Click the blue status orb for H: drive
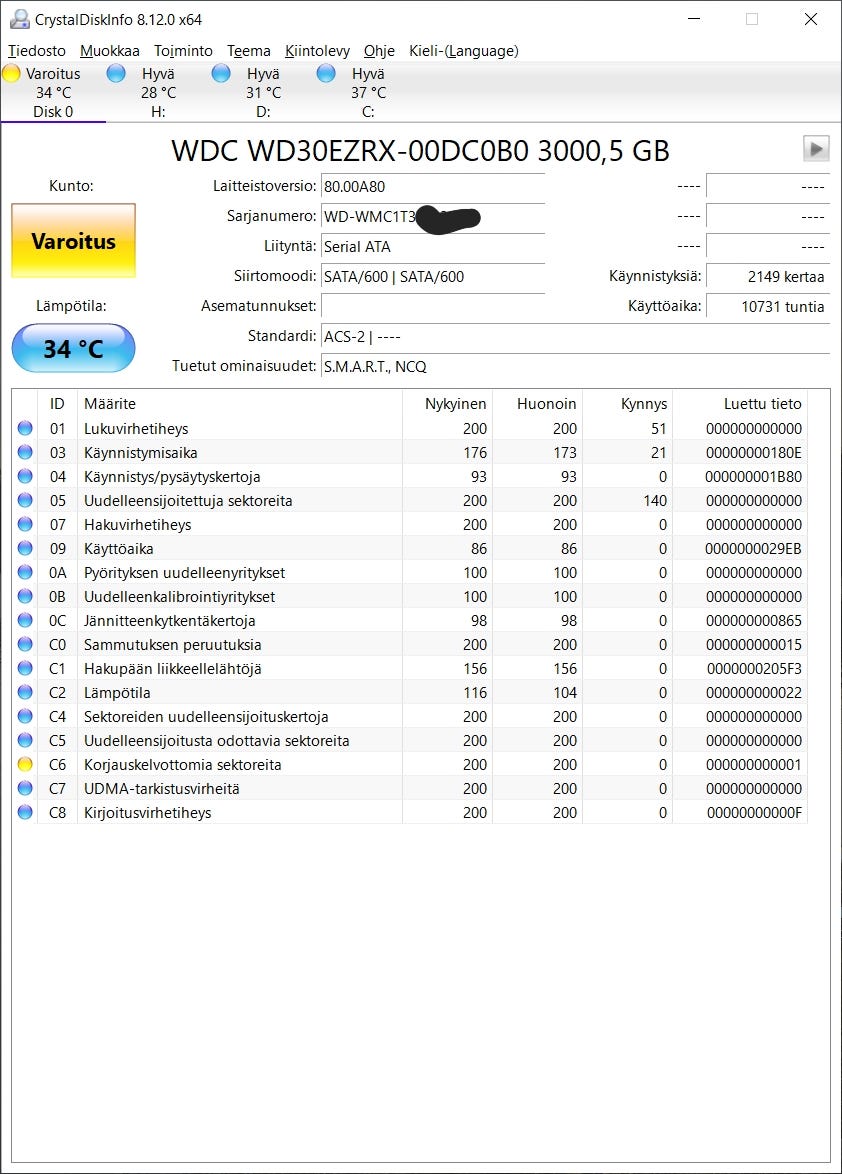Image resolution: width=842 pixels, height=1174 pixels. coord(116,73)
